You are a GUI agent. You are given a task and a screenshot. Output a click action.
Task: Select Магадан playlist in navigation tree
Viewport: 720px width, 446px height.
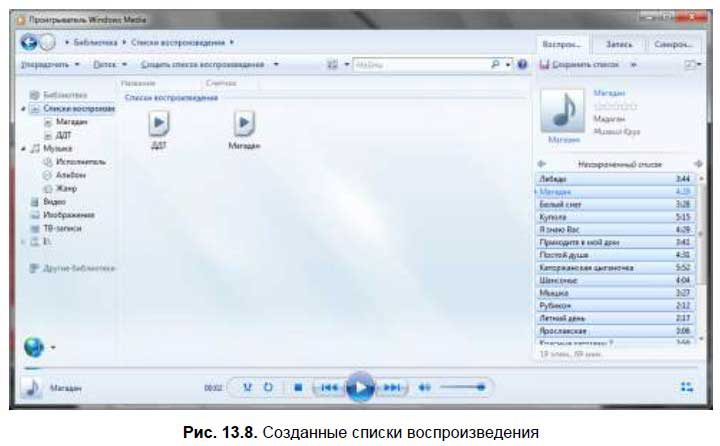[x=71, y=122]
